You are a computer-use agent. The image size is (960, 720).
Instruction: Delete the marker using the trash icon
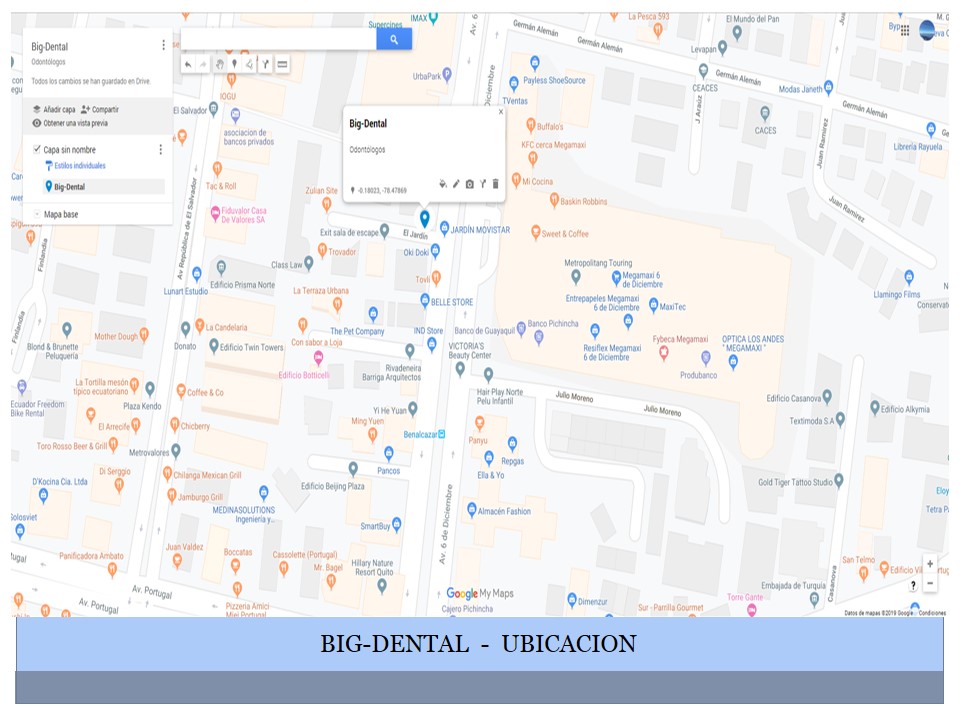coord(495,184)
